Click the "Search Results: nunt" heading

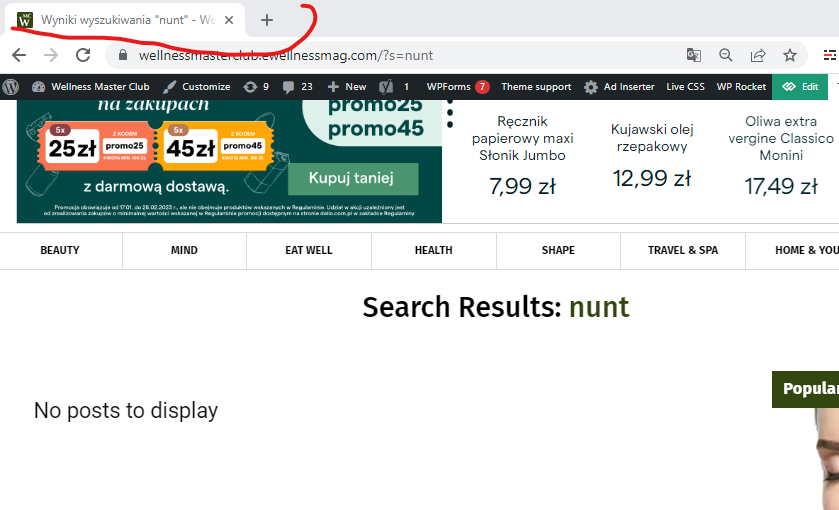point(495,307)
